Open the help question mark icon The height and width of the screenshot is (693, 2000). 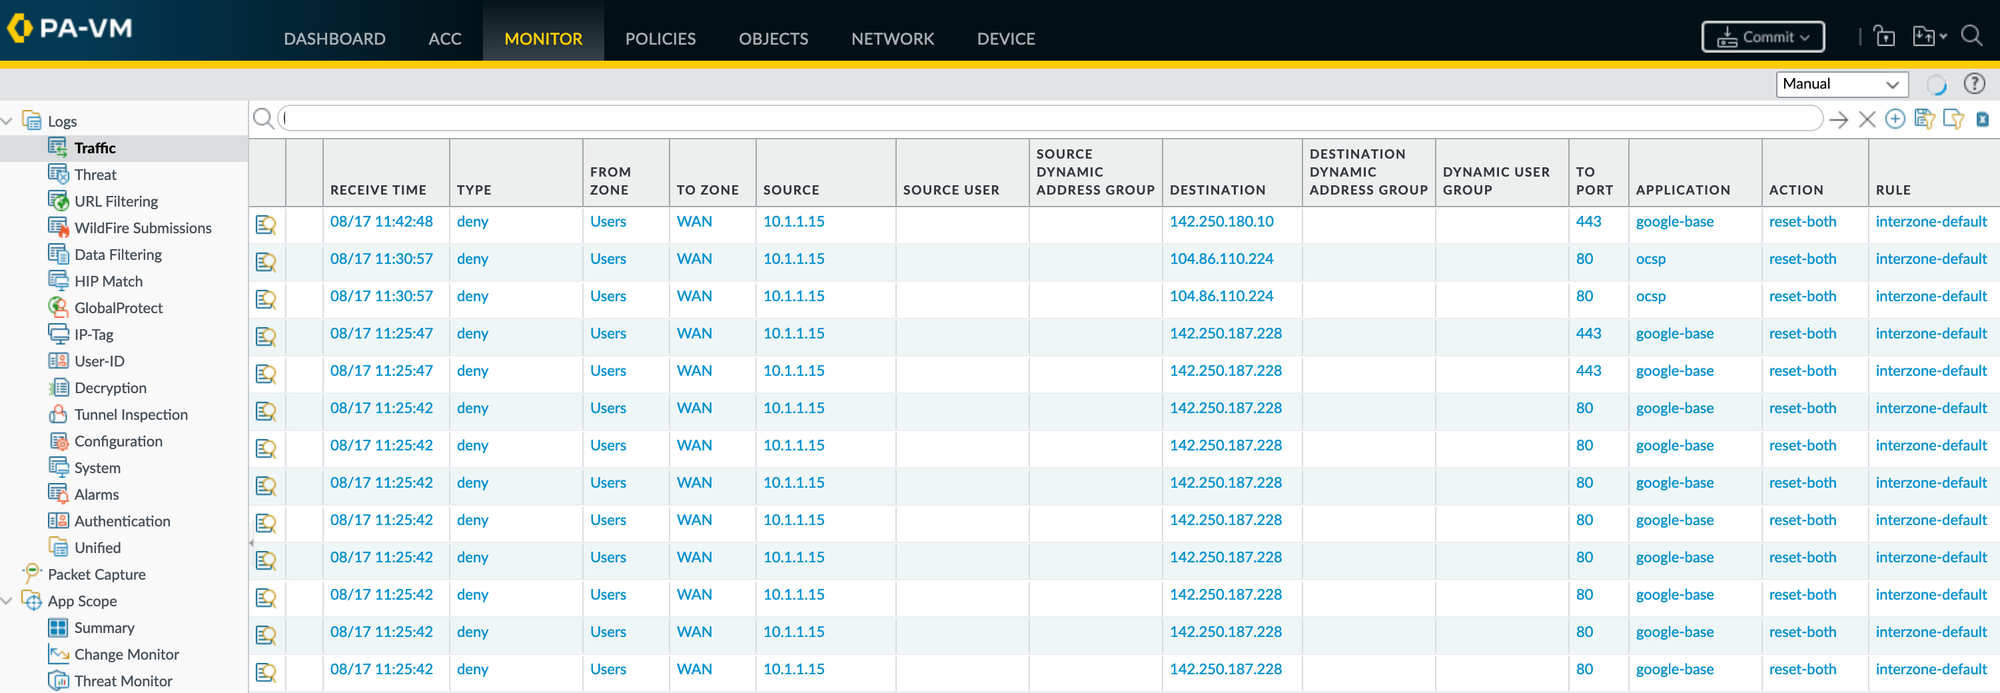pos(1974,84)
